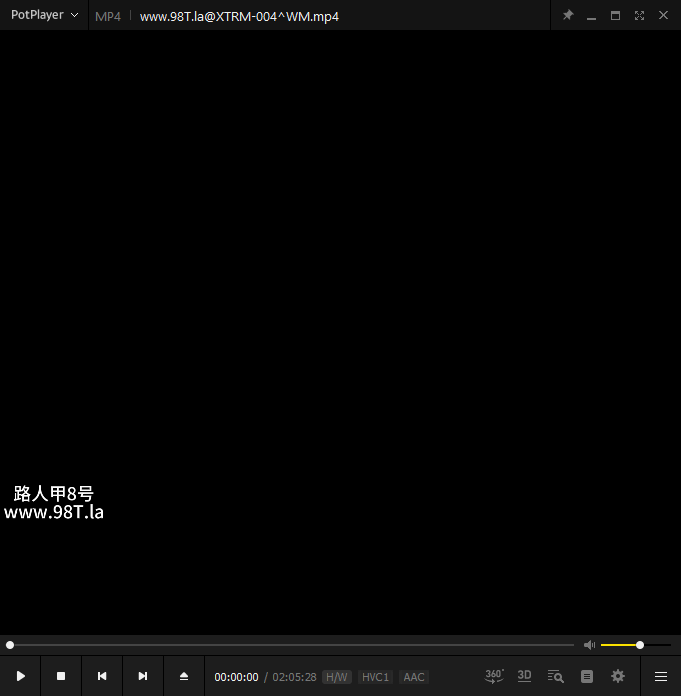Stop playback with the Stop button

pyautogui.click(x=61, y=676)
